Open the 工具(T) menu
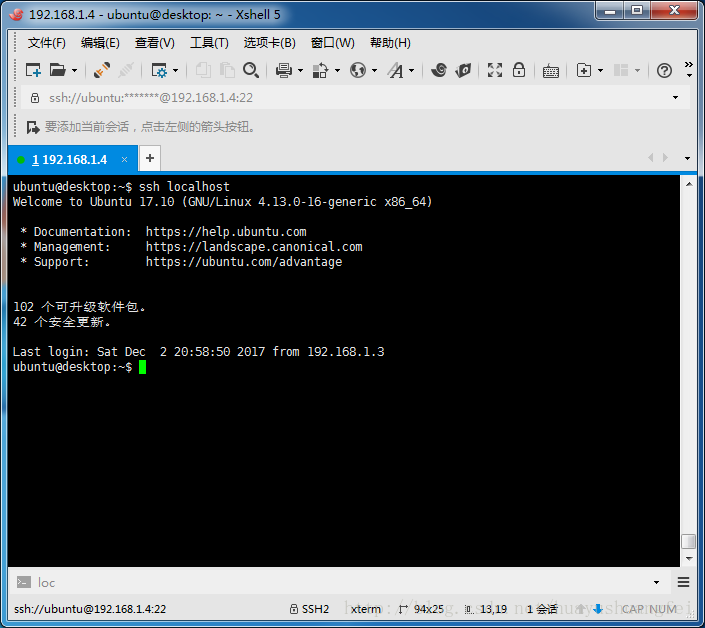Viewport: 705px width, 628px height. click(x=209, y=43)
